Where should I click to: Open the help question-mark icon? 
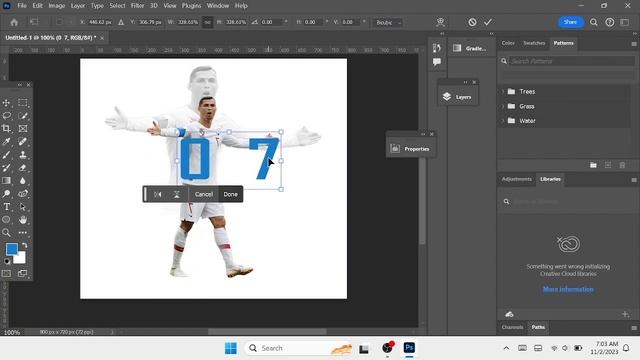(609, 22)
